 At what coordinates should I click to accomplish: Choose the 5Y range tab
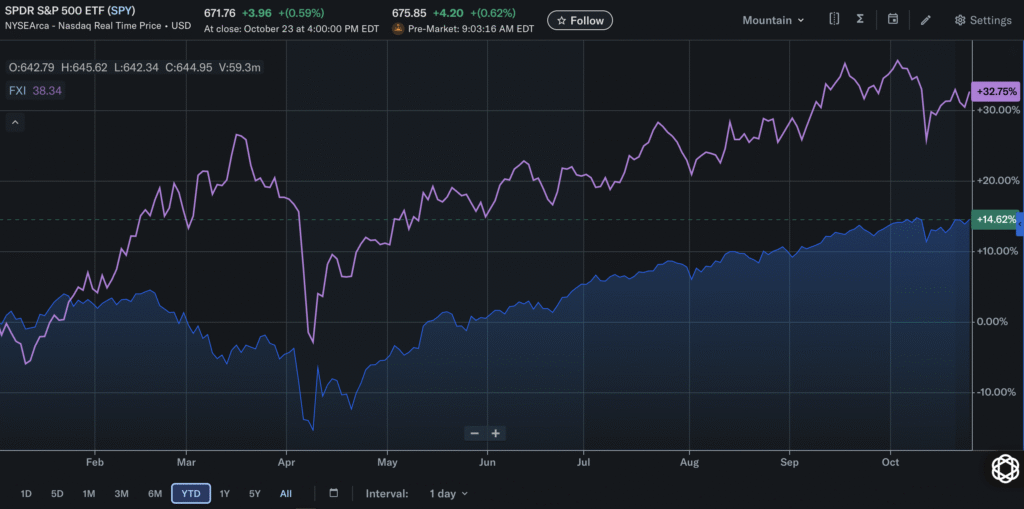click(x=255, y=493)
